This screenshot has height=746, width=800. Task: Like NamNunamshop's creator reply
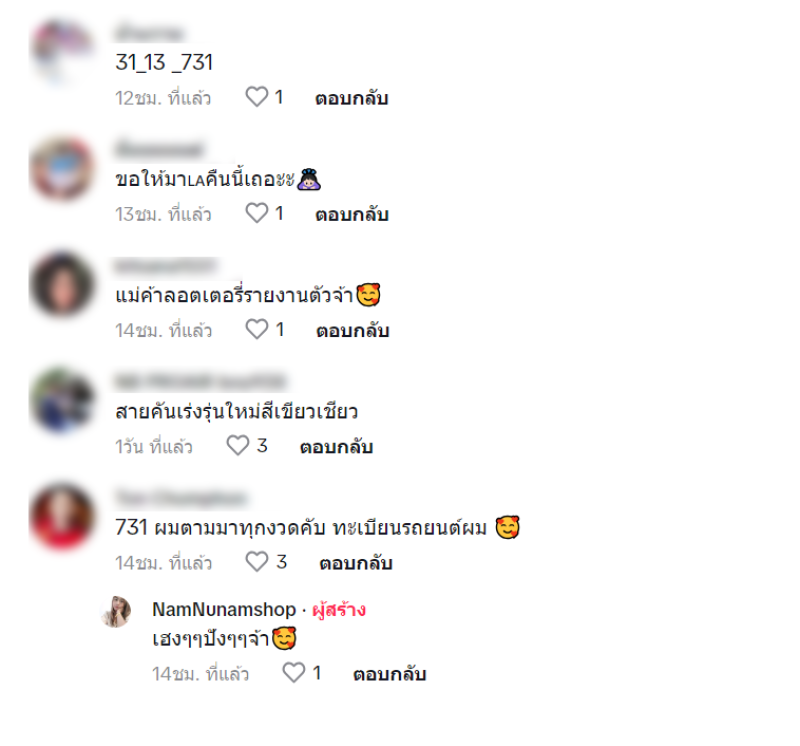pos(294,673)
